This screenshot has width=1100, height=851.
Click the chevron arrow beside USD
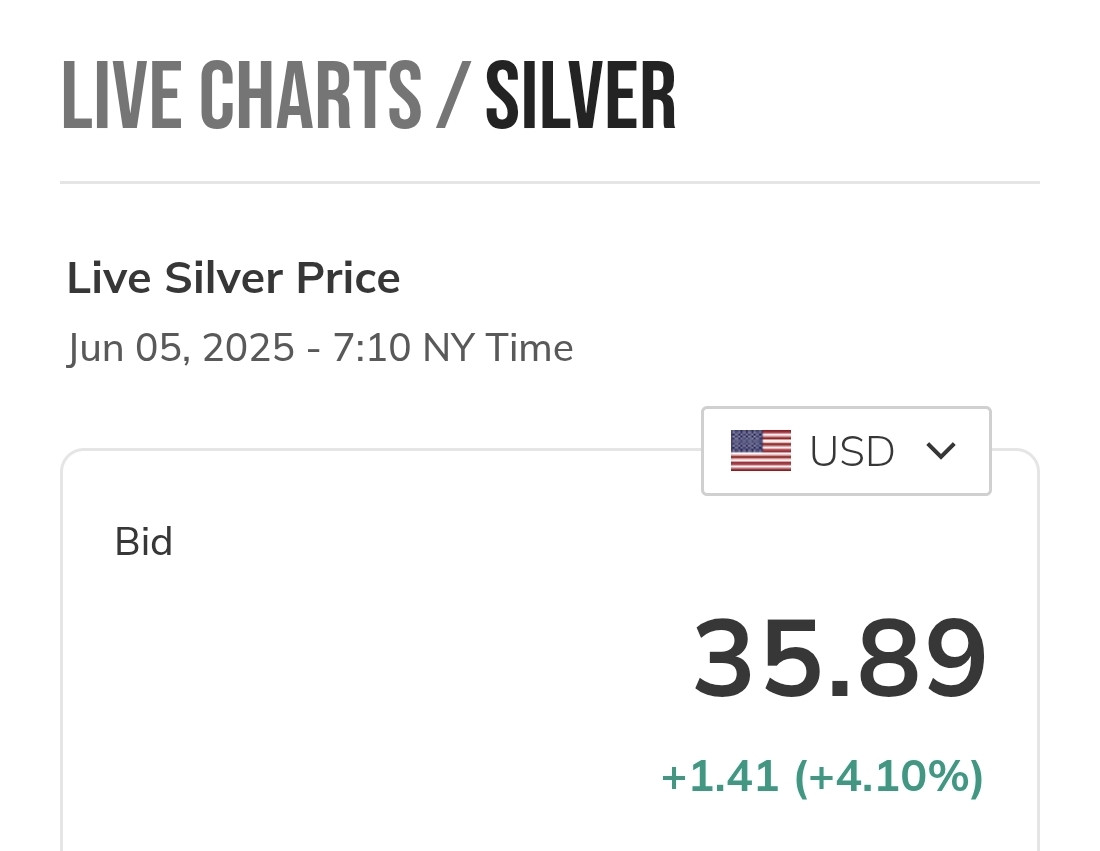(x=941, y=451)
